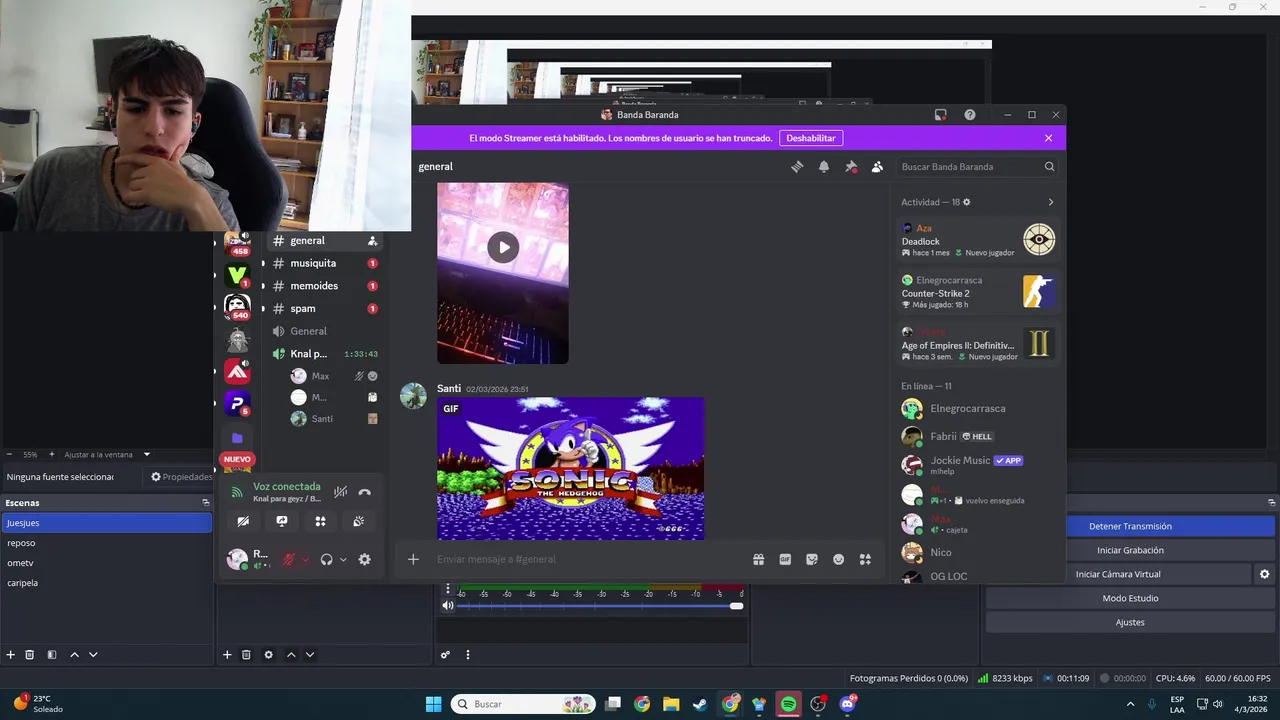Open OBS Ajustes button
This screenshot has height=720, width=1280.
point(1130,622)
